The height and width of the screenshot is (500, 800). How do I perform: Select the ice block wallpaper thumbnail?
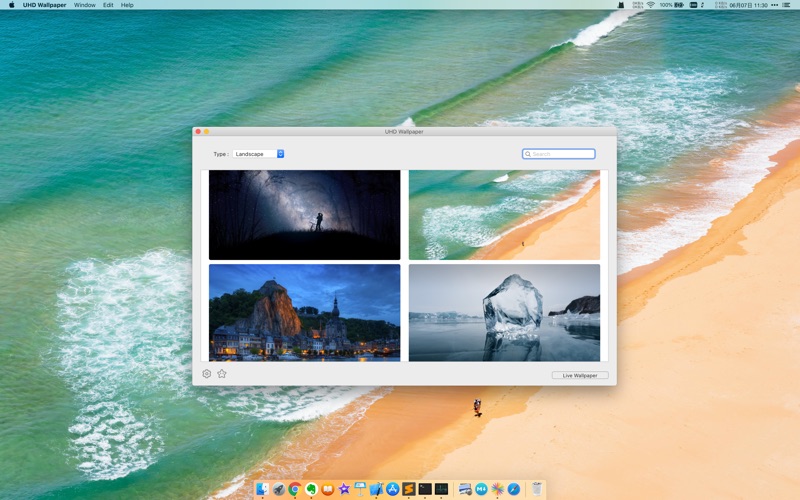[x=504, y=312]
